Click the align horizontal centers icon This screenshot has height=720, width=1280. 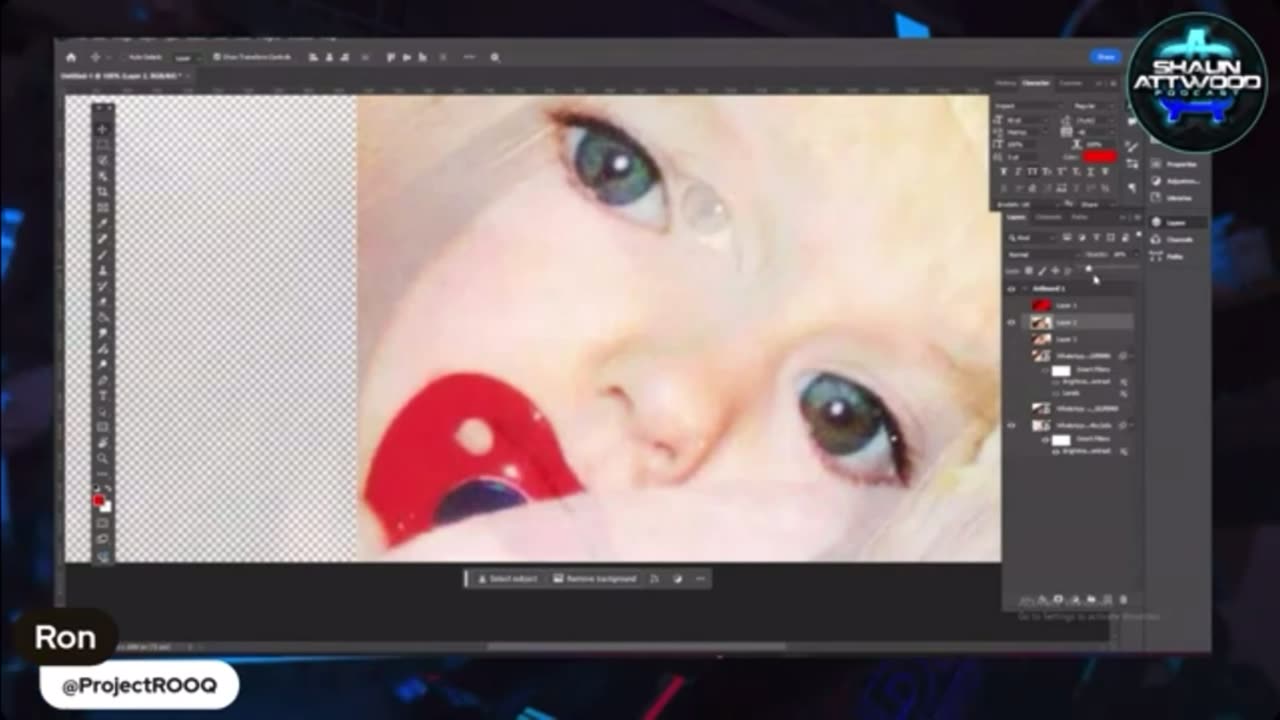pos(327,57)
